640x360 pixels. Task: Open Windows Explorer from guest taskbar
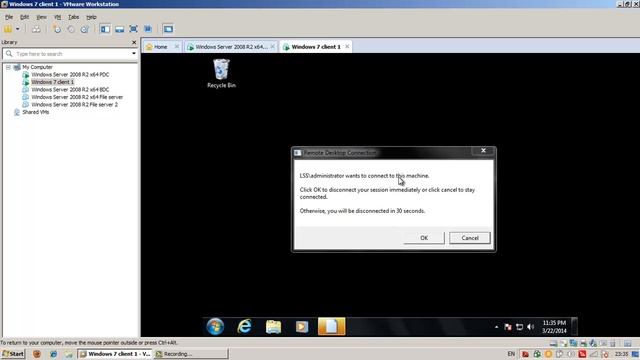pyautogui.click(x=273, y=327)
